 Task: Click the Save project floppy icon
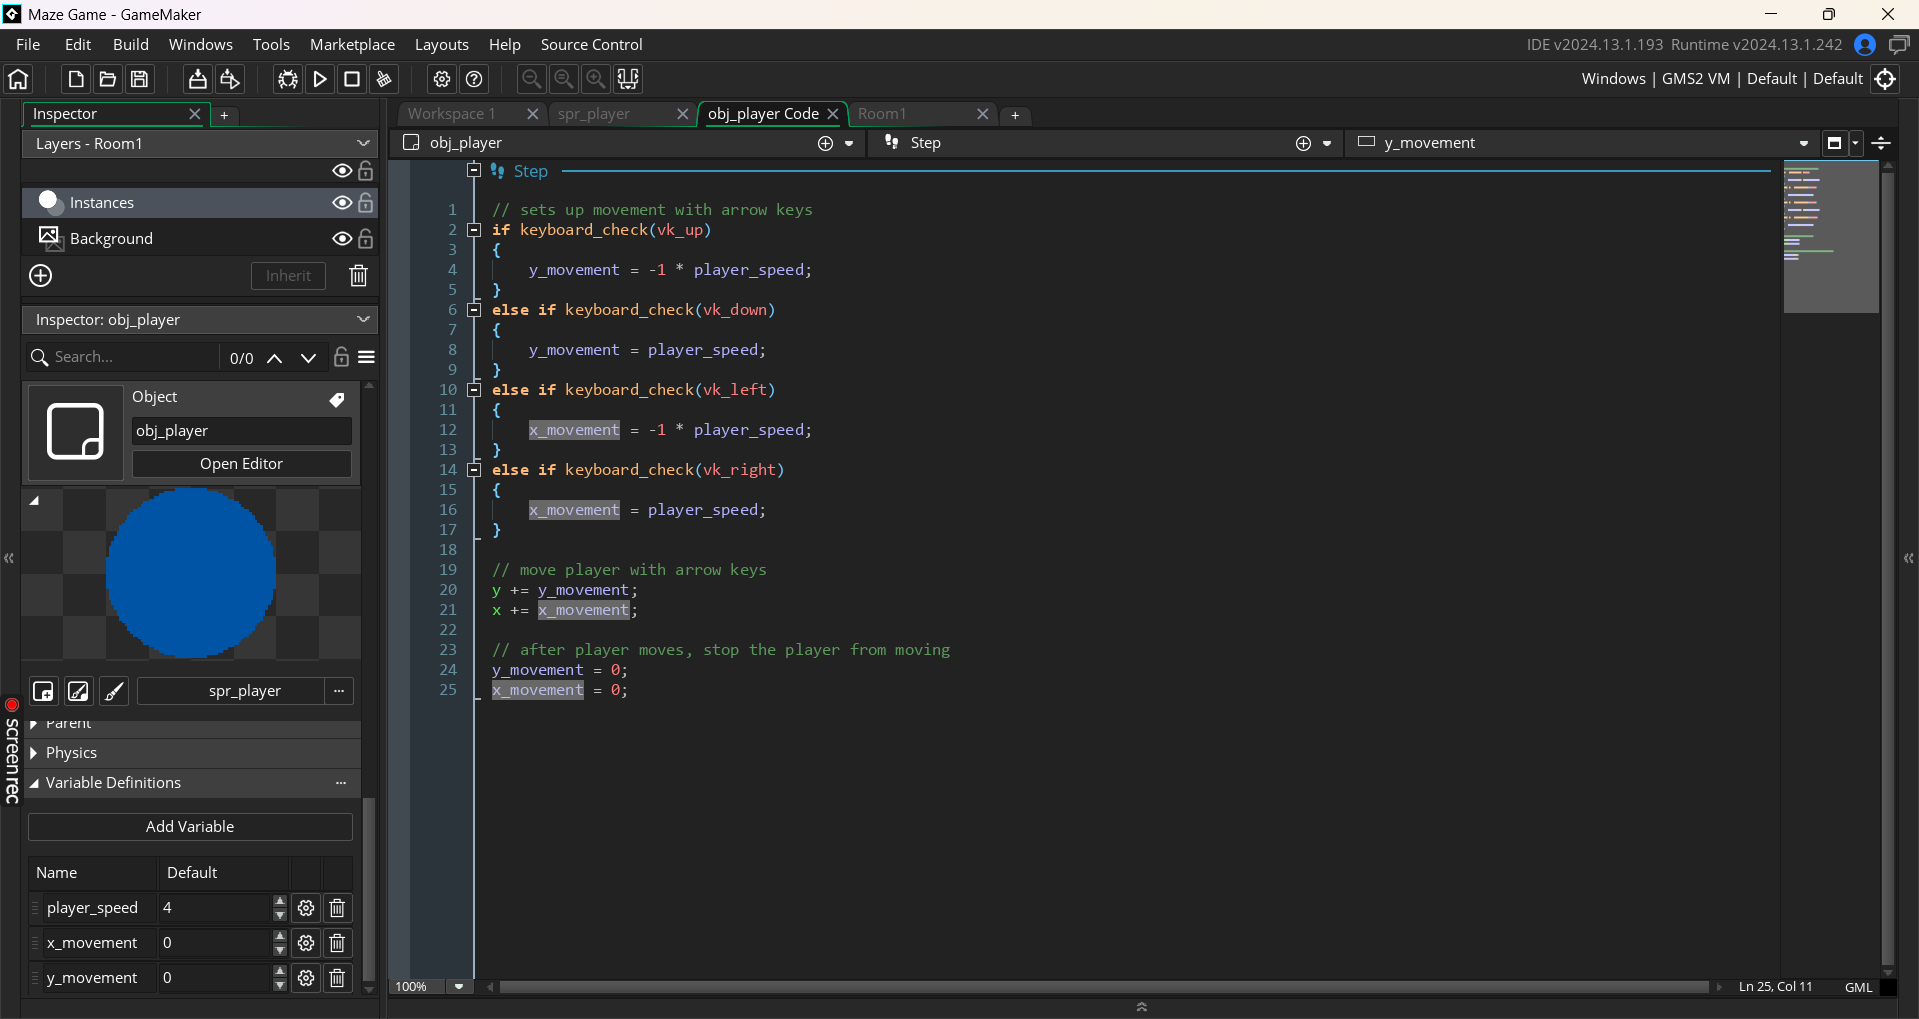140,79
